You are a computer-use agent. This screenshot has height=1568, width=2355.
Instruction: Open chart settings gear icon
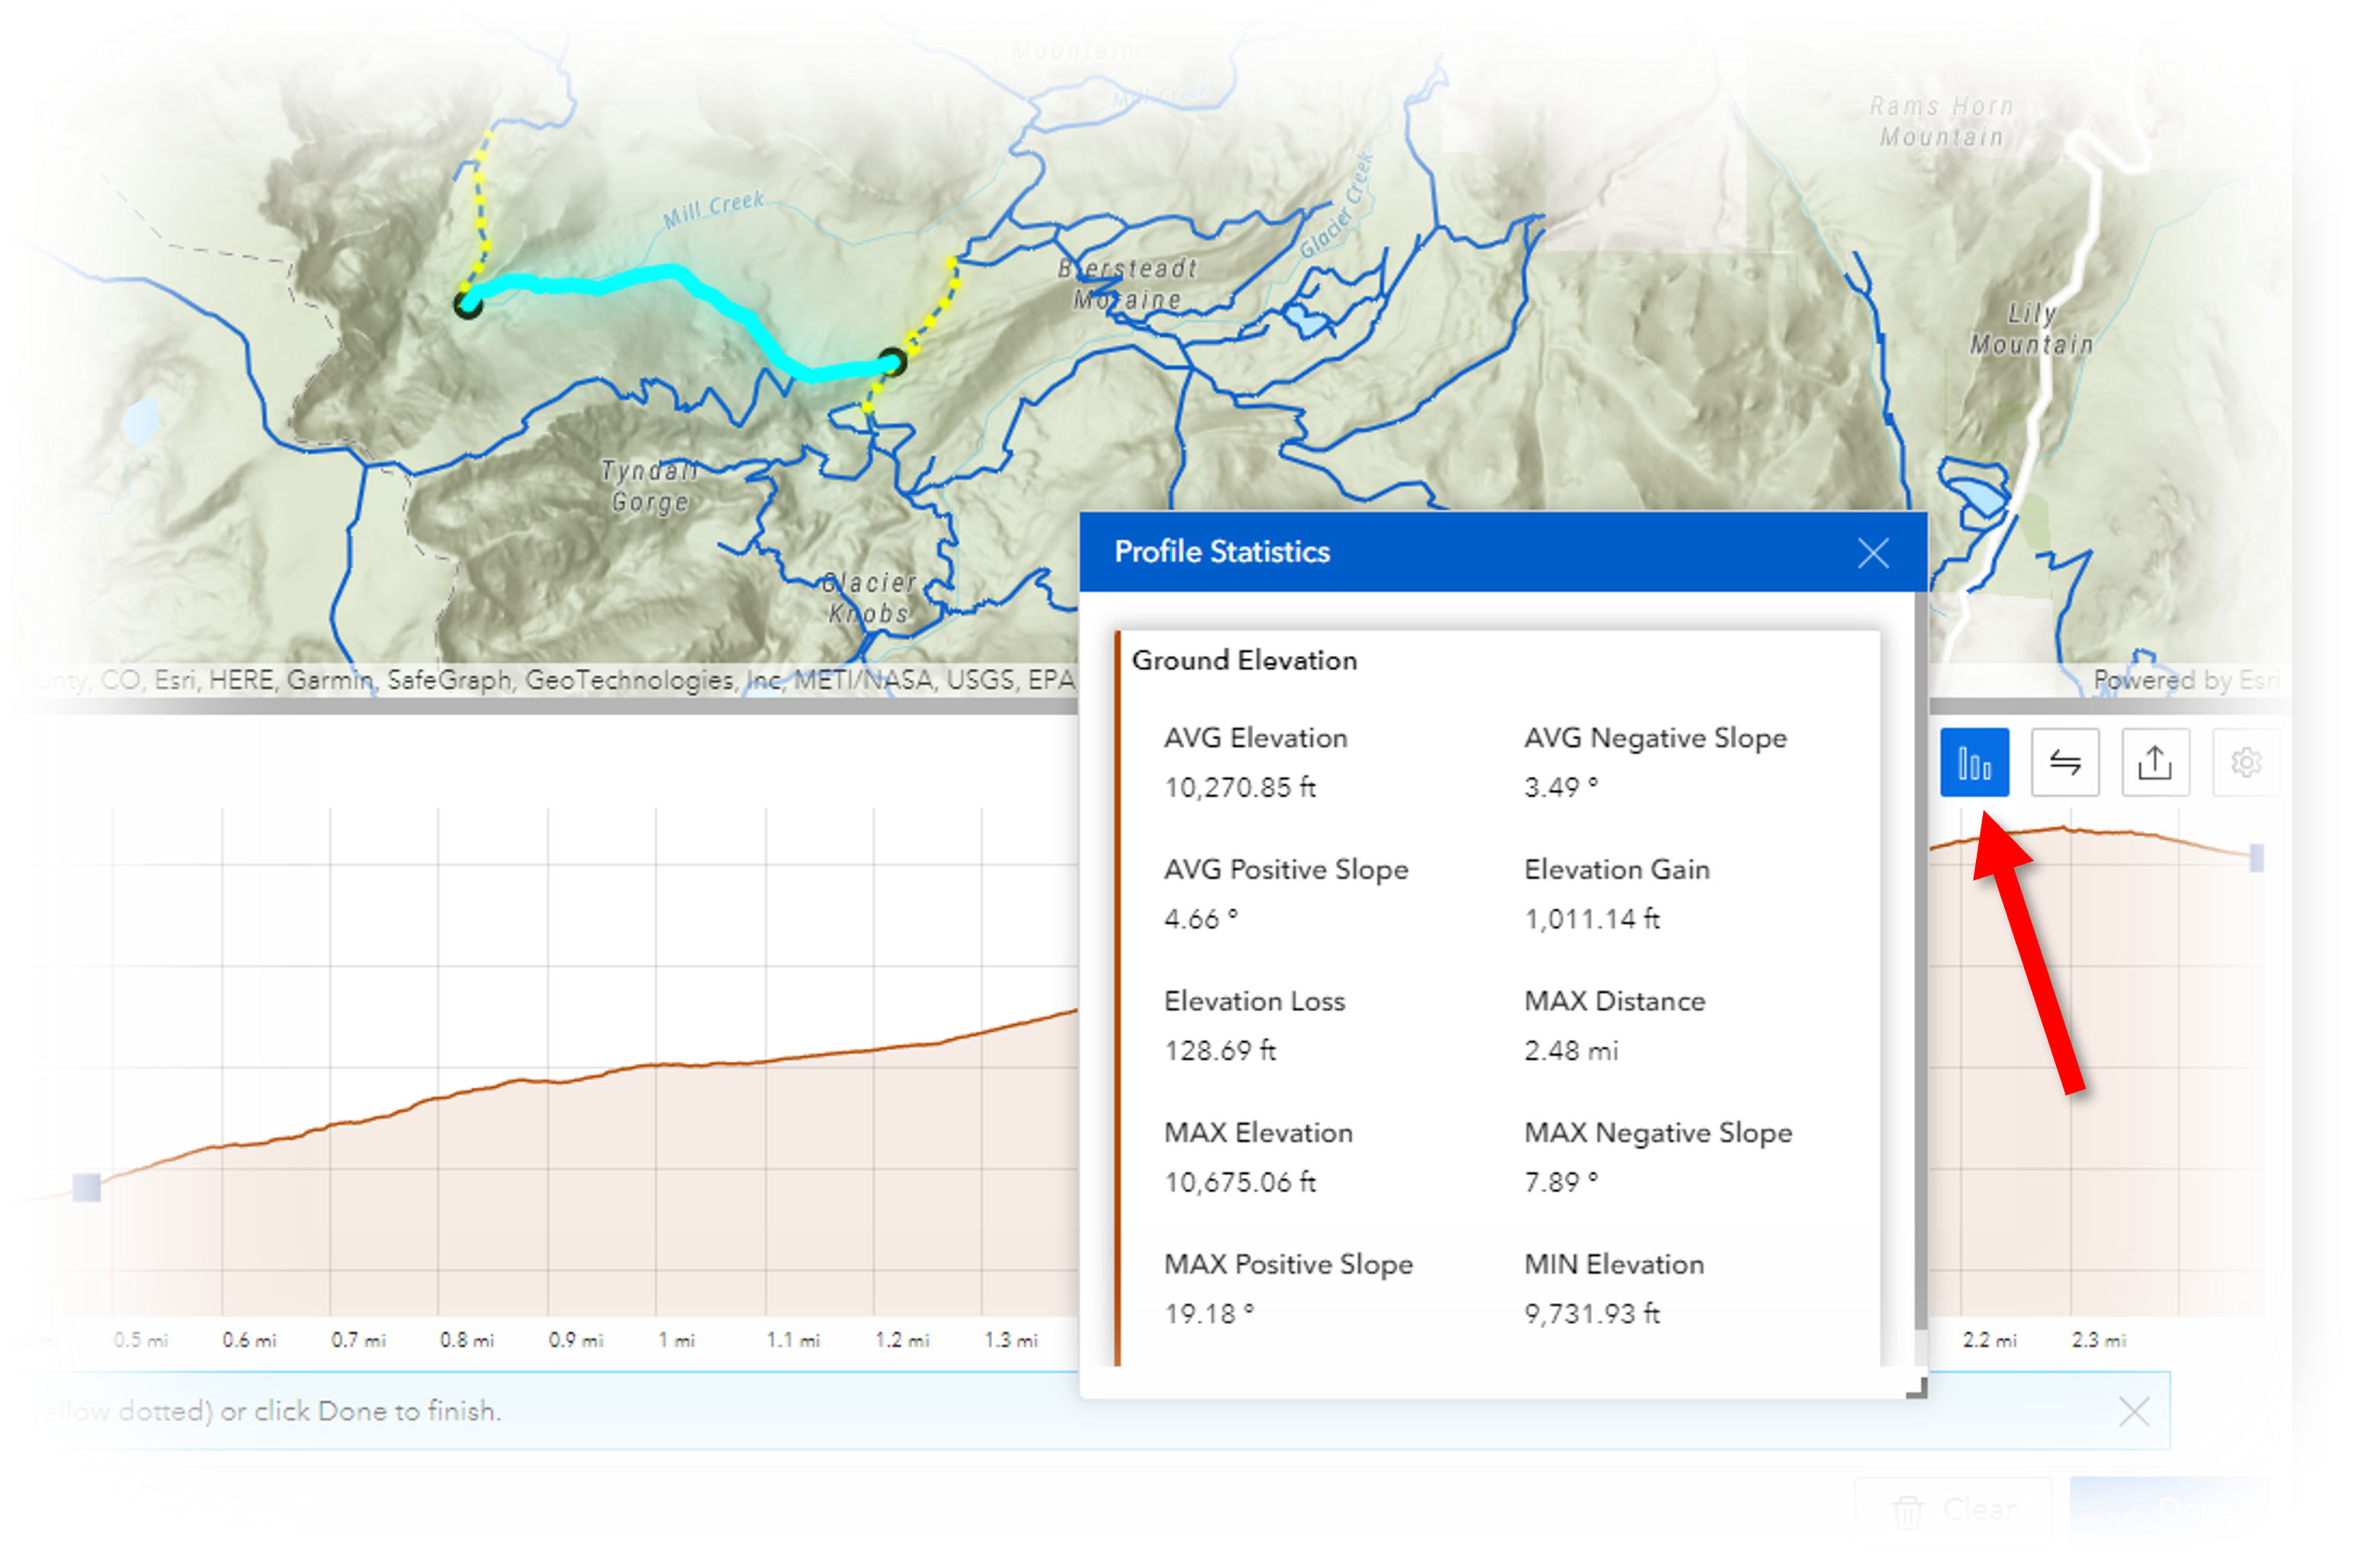tap(2246, 763)
